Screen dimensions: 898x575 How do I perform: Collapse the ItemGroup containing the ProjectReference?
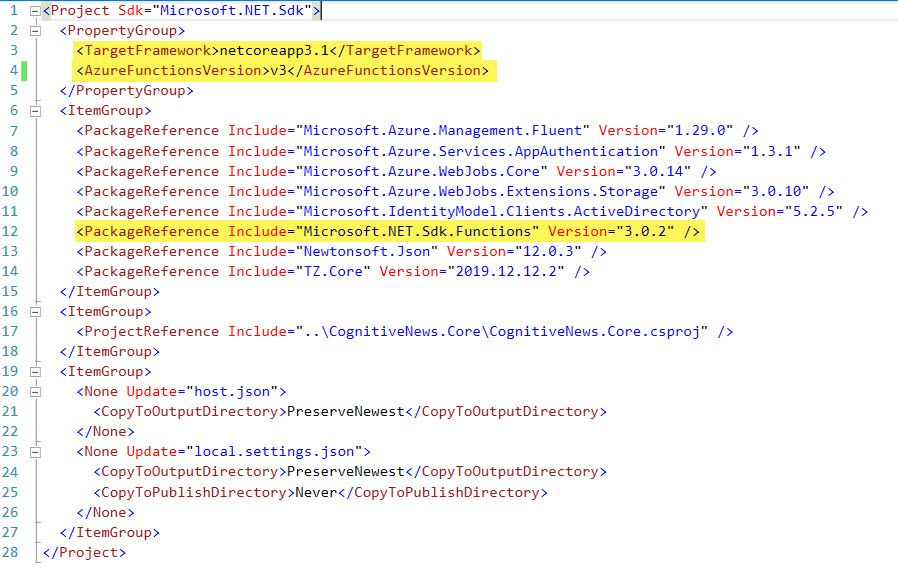tap(35, 312)
